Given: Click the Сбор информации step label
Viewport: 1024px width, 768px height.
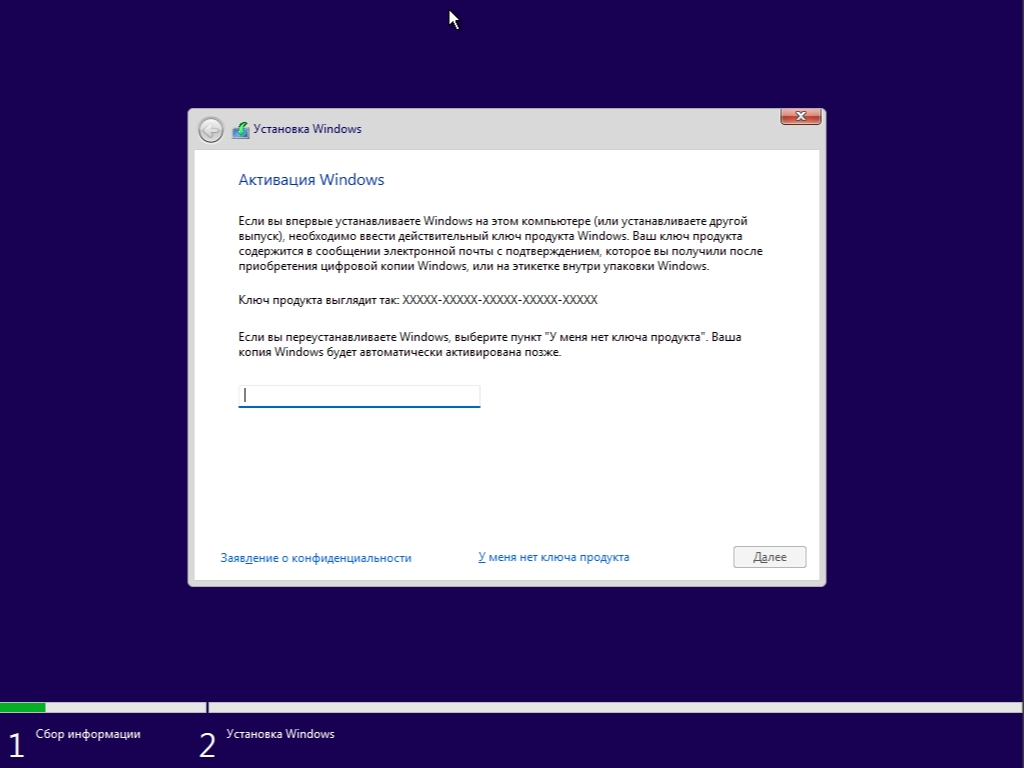Looking at the screenshot, I should [x=88, y=734].
